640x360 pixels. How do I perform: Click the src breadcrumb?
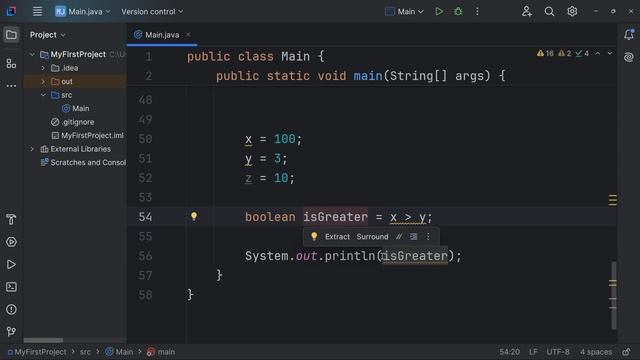85,352
